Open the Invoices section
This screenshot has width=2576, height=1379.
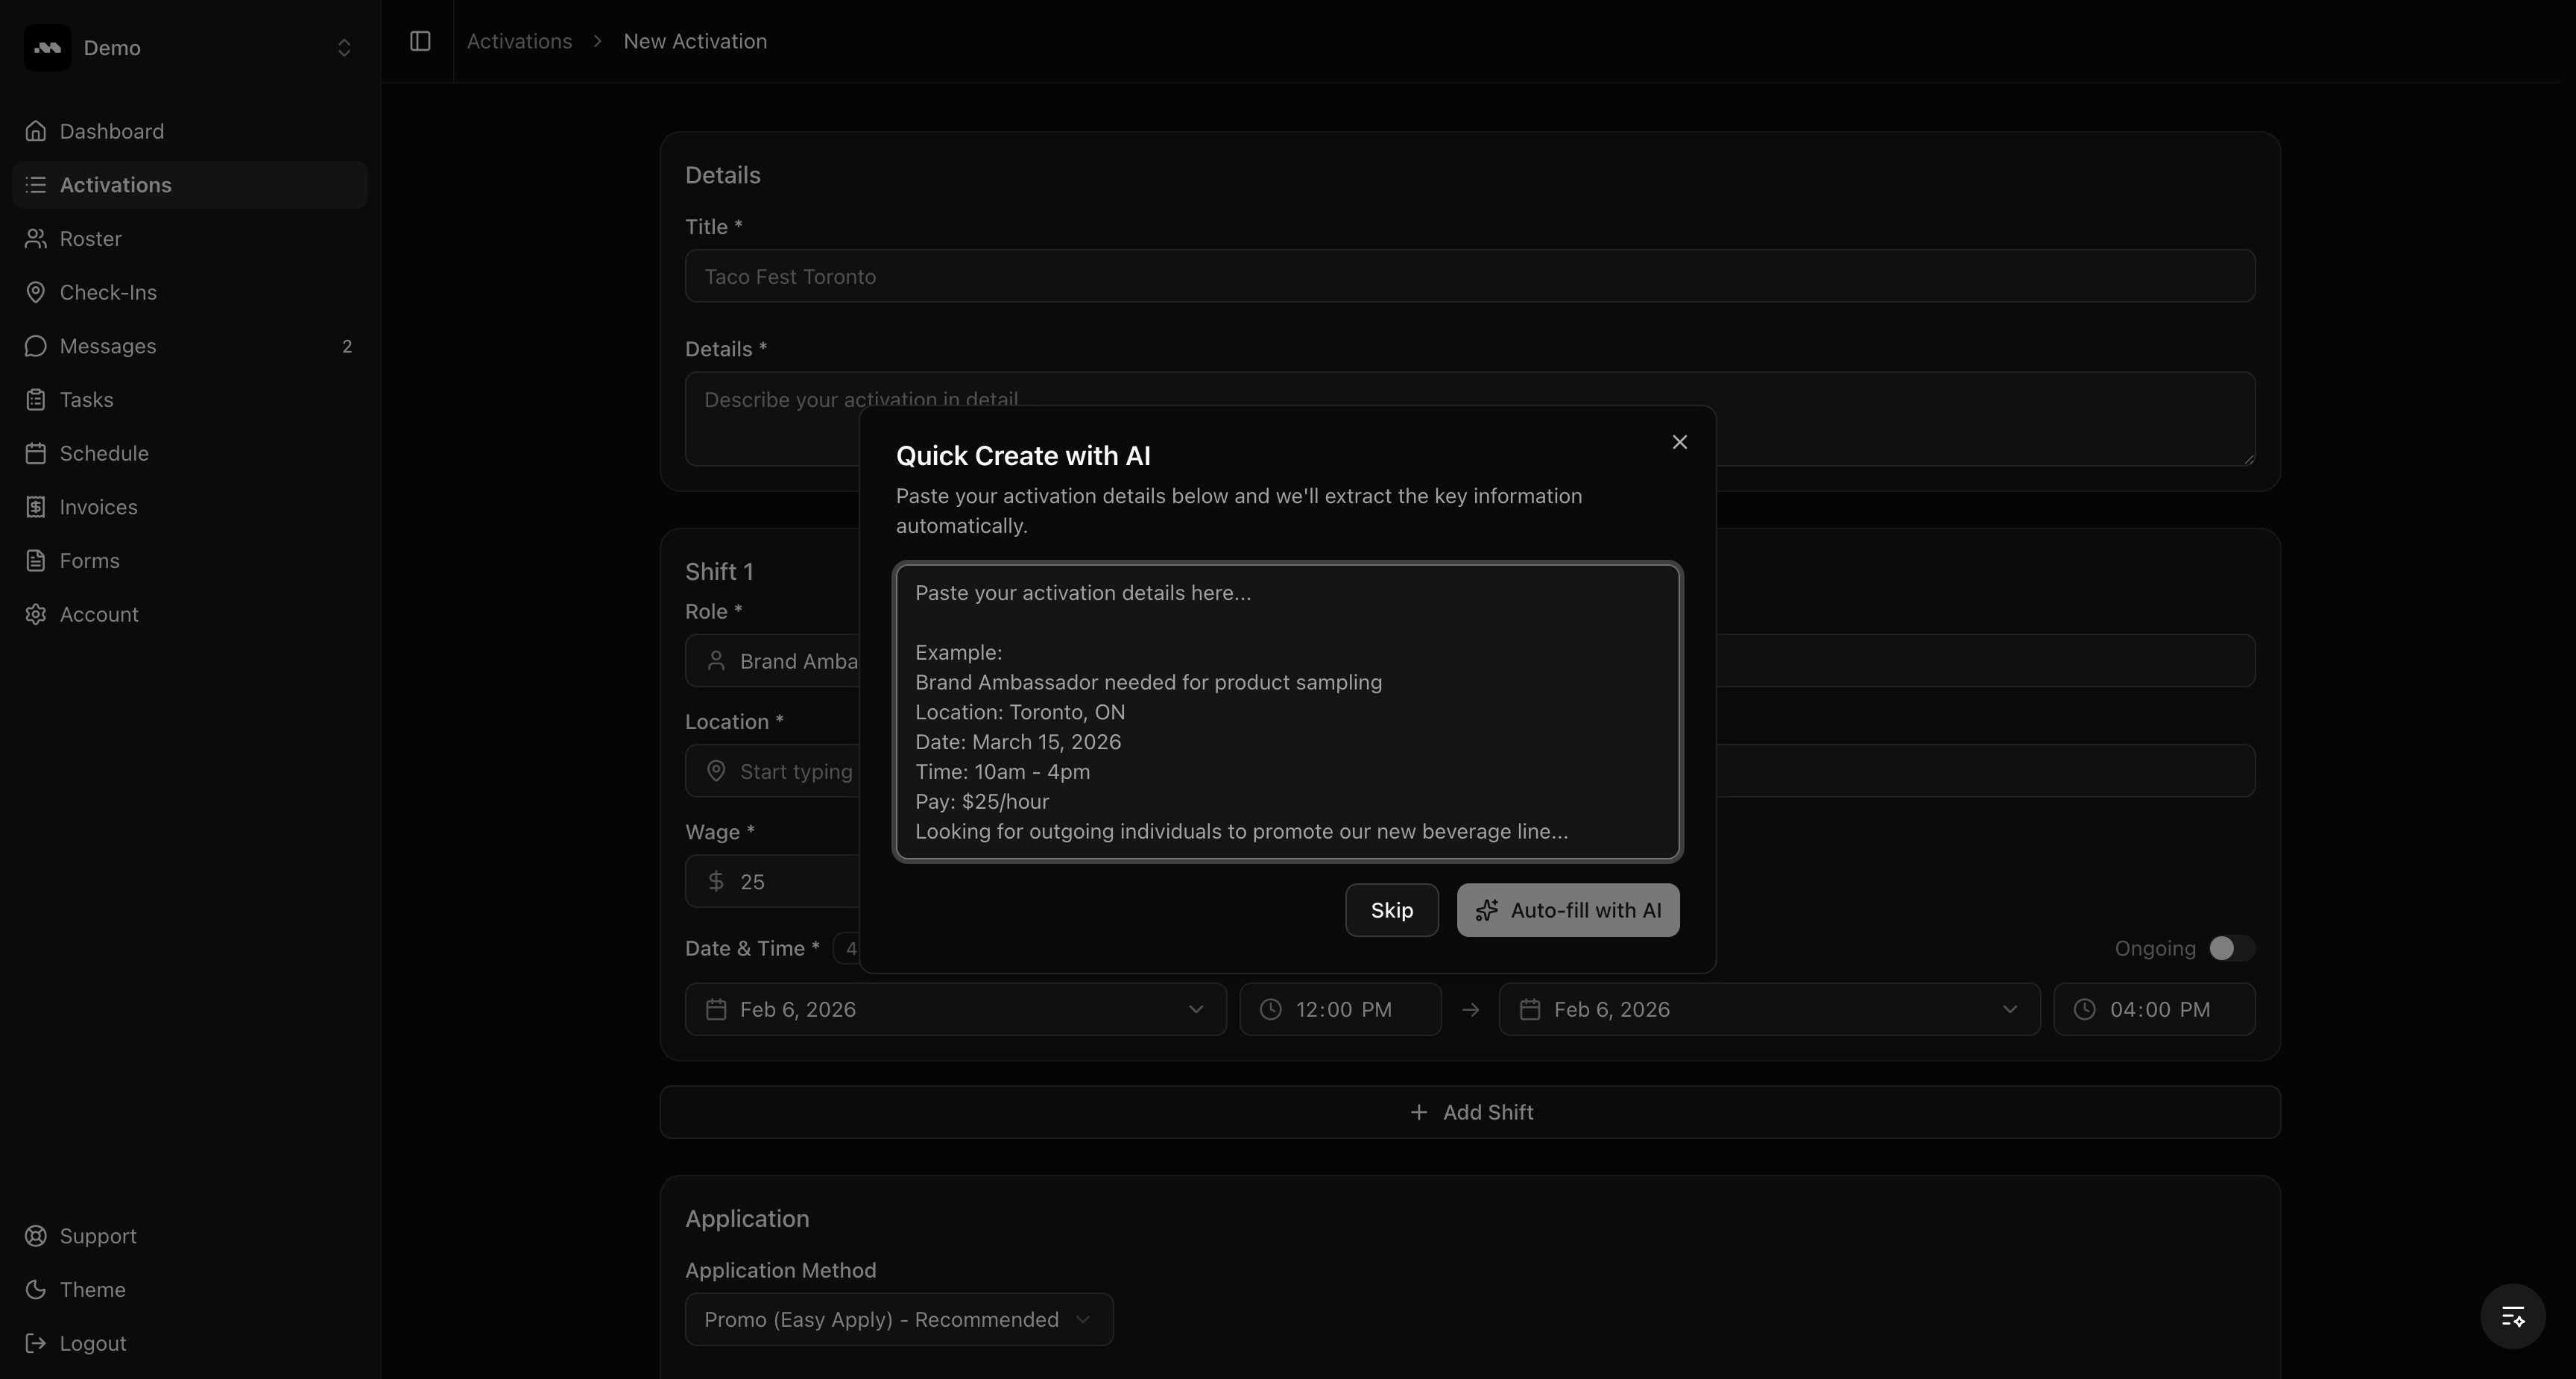point(98,507)
